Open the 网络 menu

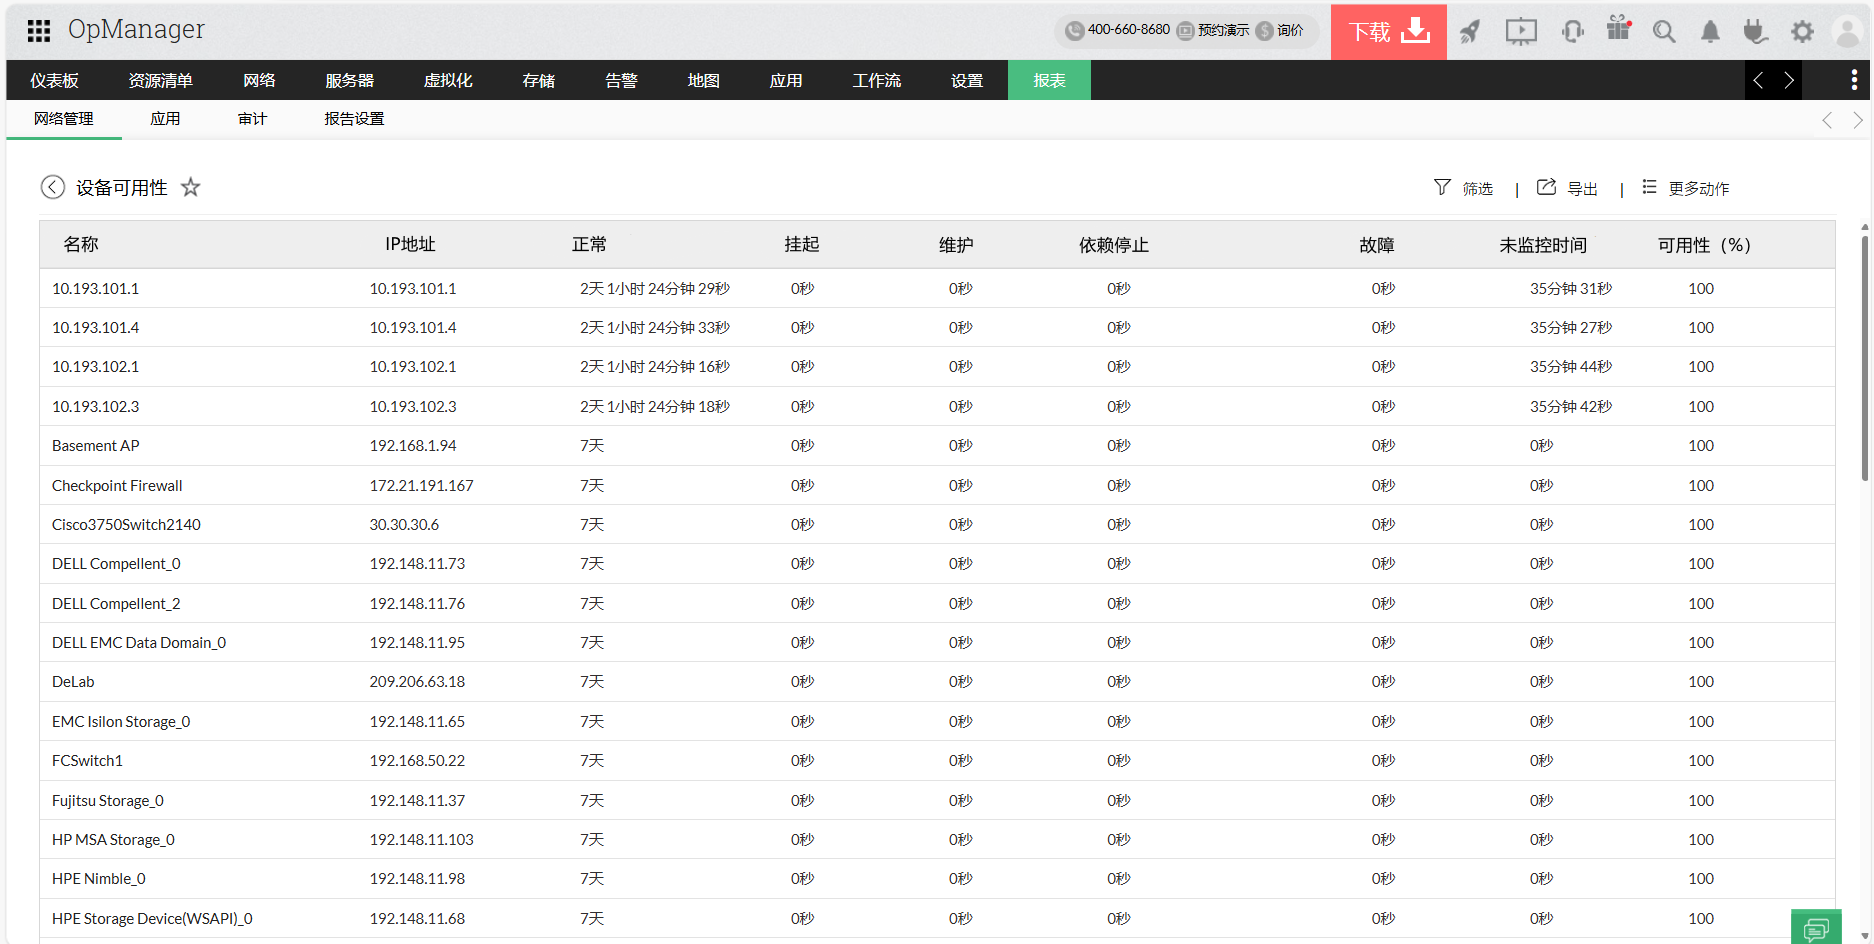click(x=259, y=81)
